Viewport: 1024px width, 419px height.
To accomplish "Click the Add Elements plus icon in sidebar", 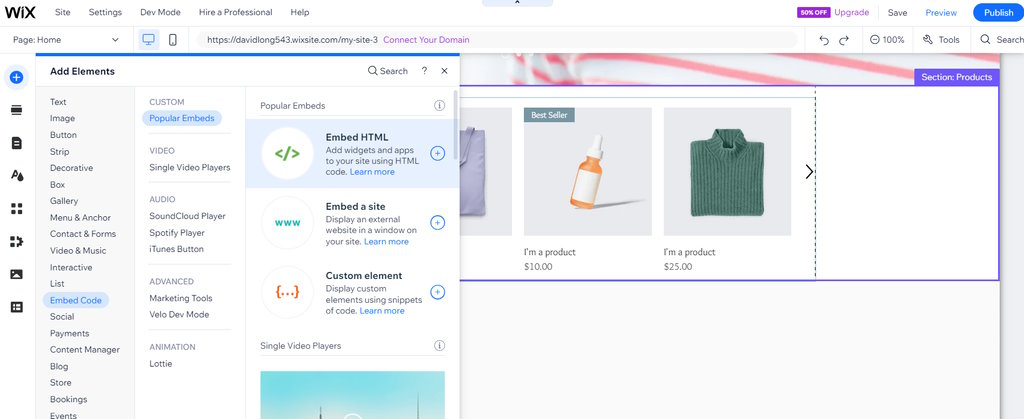I will click(16, 77).
